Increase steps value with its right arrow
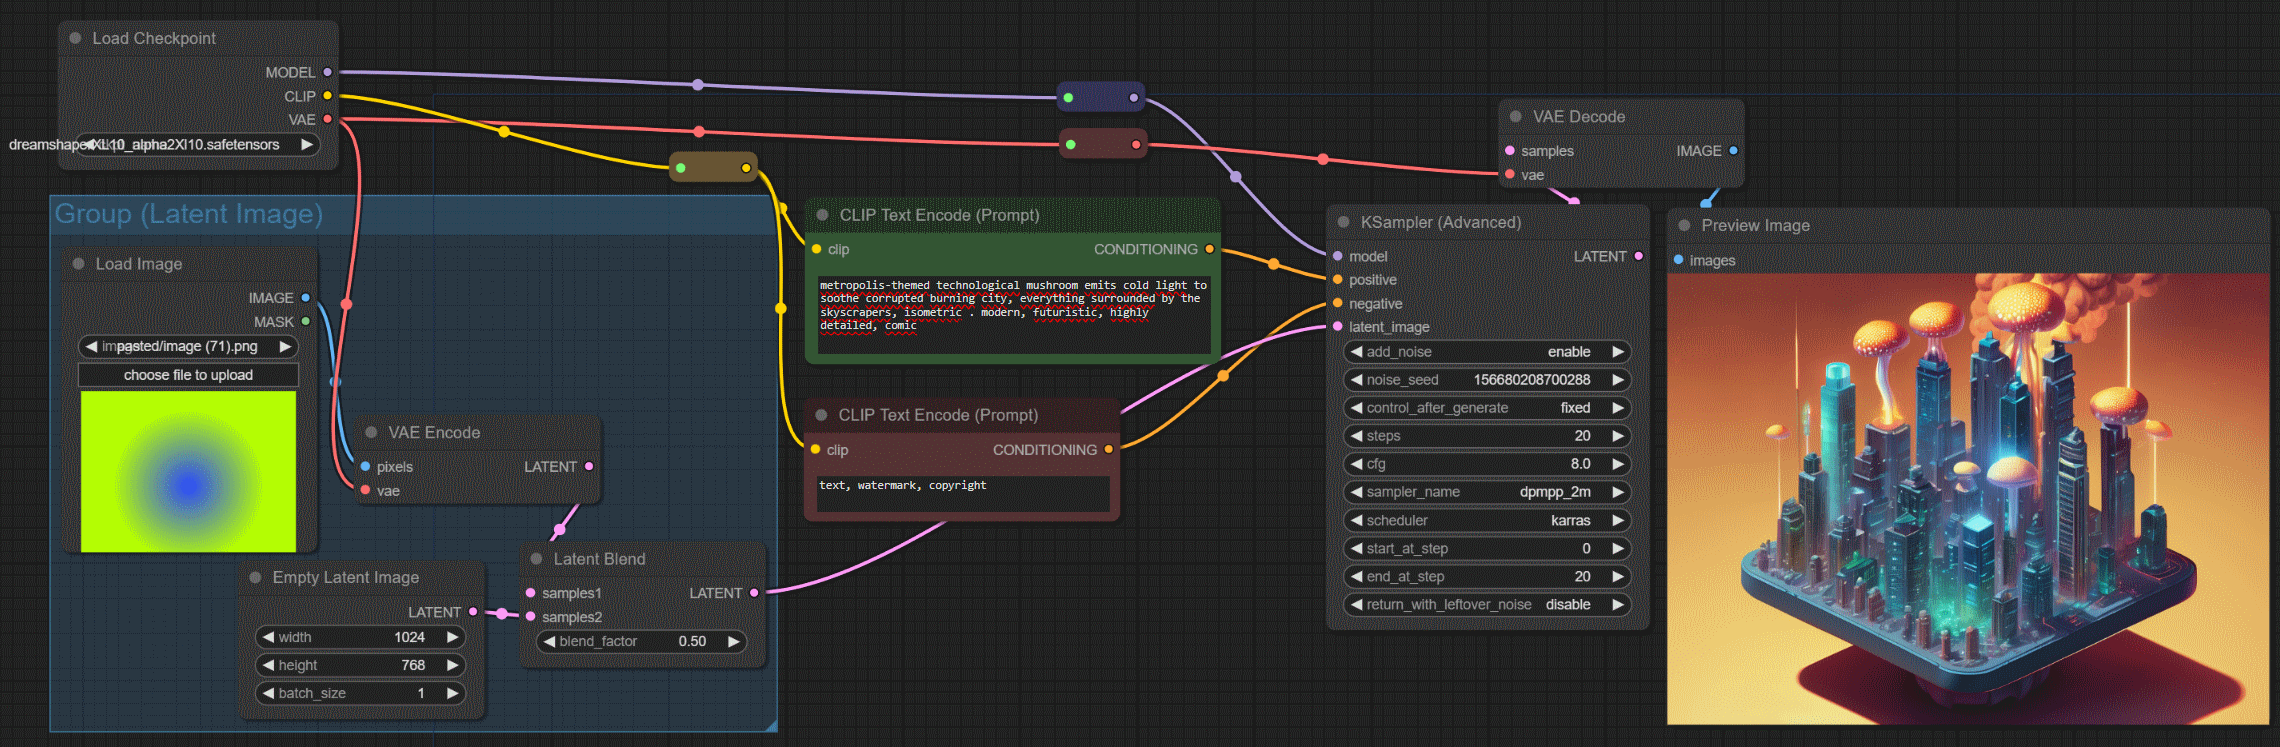Viewport: 2280px width, 747px height. tap(1617, 436)
